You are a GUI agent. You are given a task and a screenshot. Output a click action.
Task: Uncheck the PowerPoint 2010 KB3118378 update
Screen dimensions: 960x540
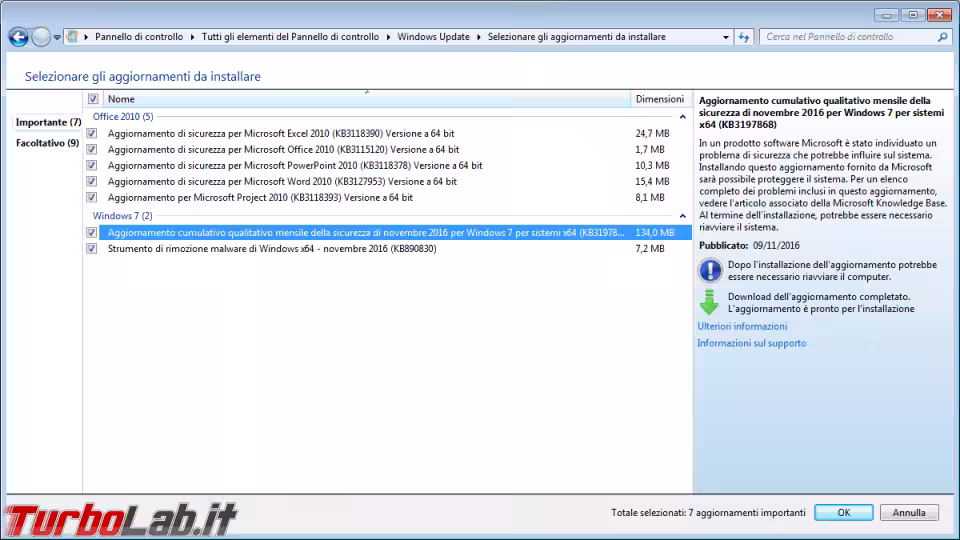point(92,165)
